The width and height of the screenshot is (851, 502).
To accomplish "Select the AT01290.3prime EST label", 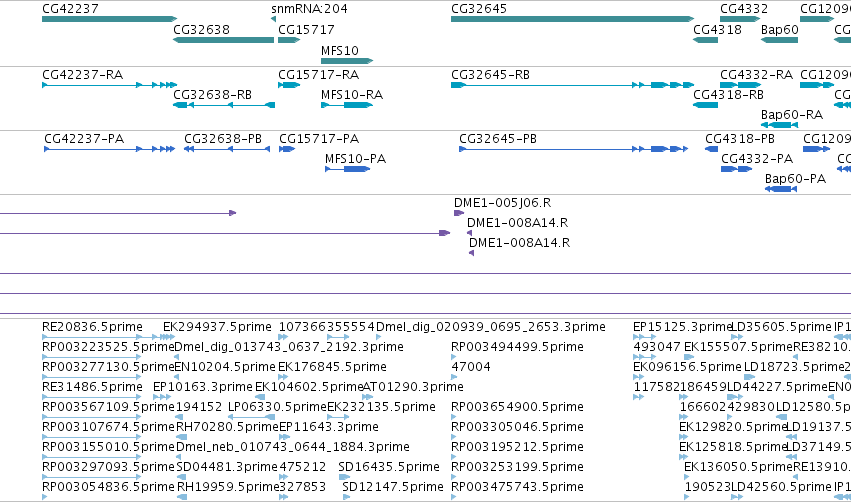I will pyautogui.click(x=413, y=387).
